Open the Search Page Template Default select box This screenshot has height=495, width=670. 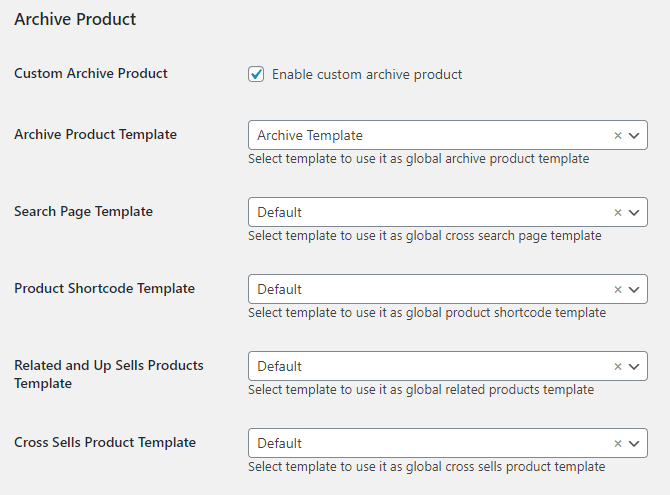[x=448, y=212]
